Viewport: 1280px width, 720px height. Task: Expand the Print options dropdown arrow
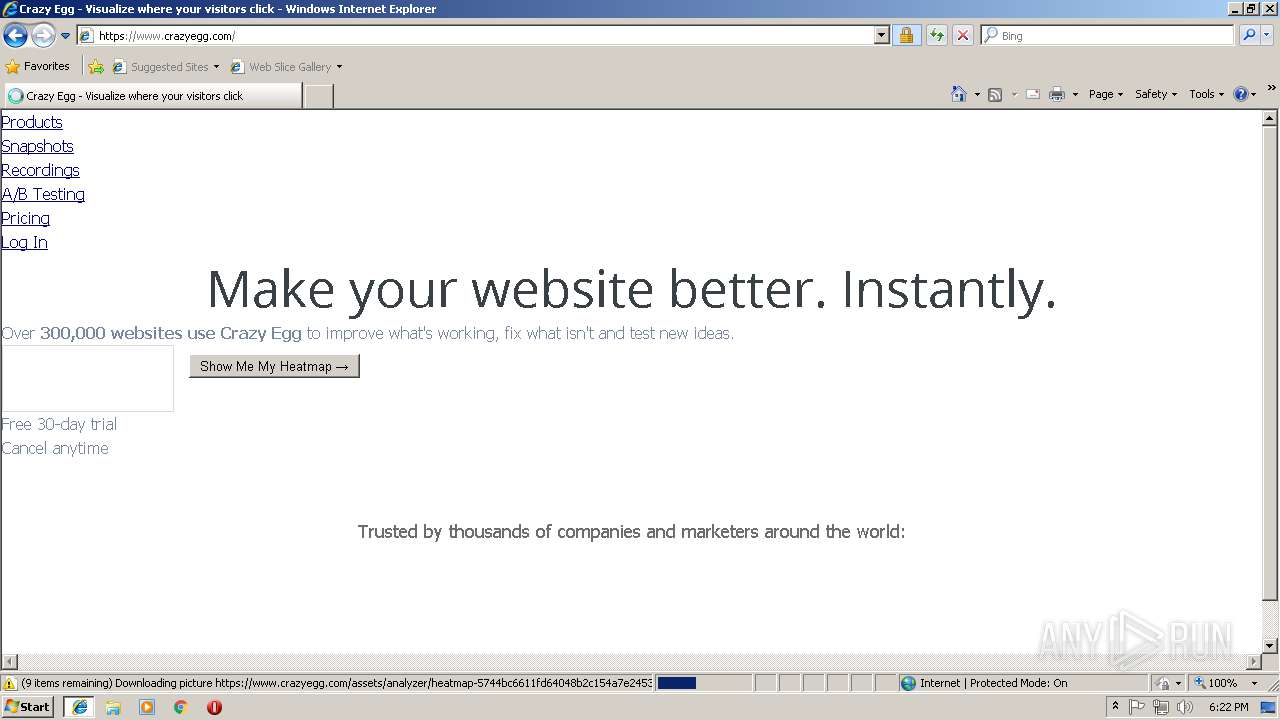(1075, 94)
